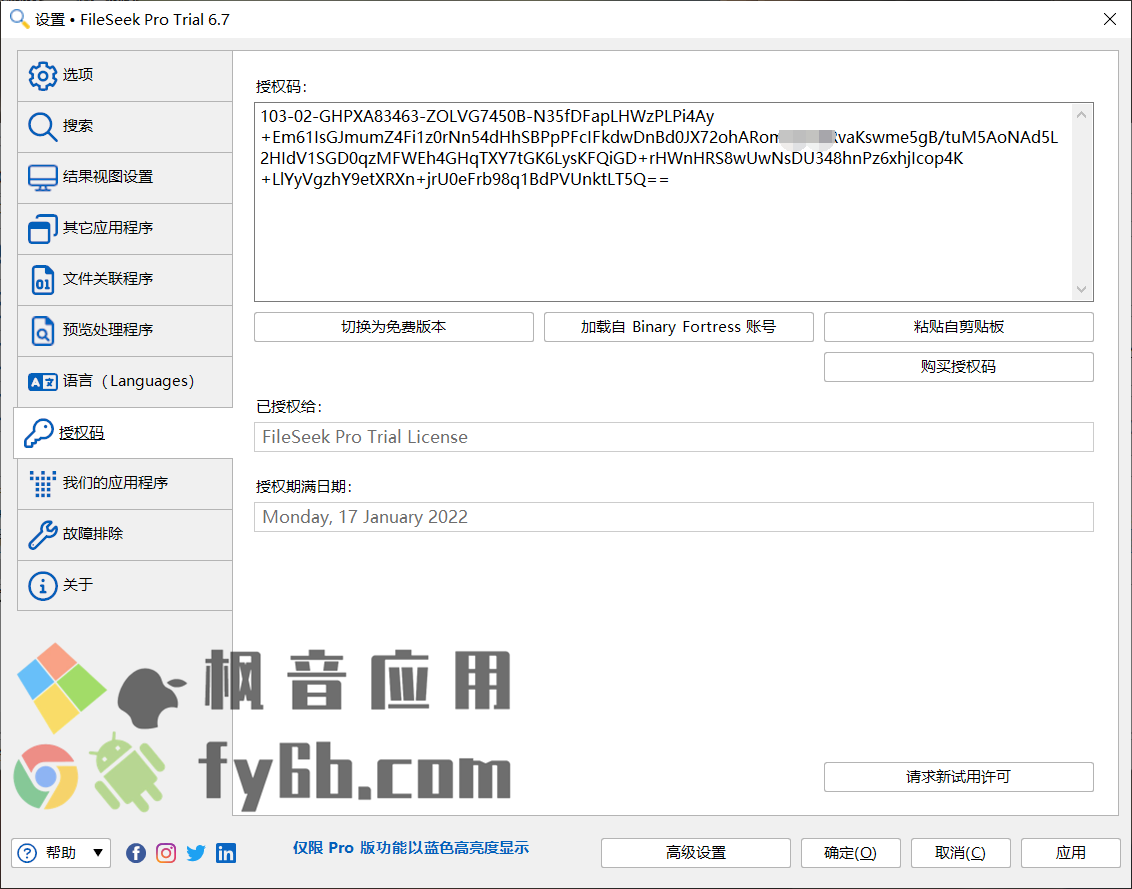Image resolution: width=1132 pixels, height=889 pixels.
Task: Click the 故障排除 wrench icon
Action: [x=43, y=535]
